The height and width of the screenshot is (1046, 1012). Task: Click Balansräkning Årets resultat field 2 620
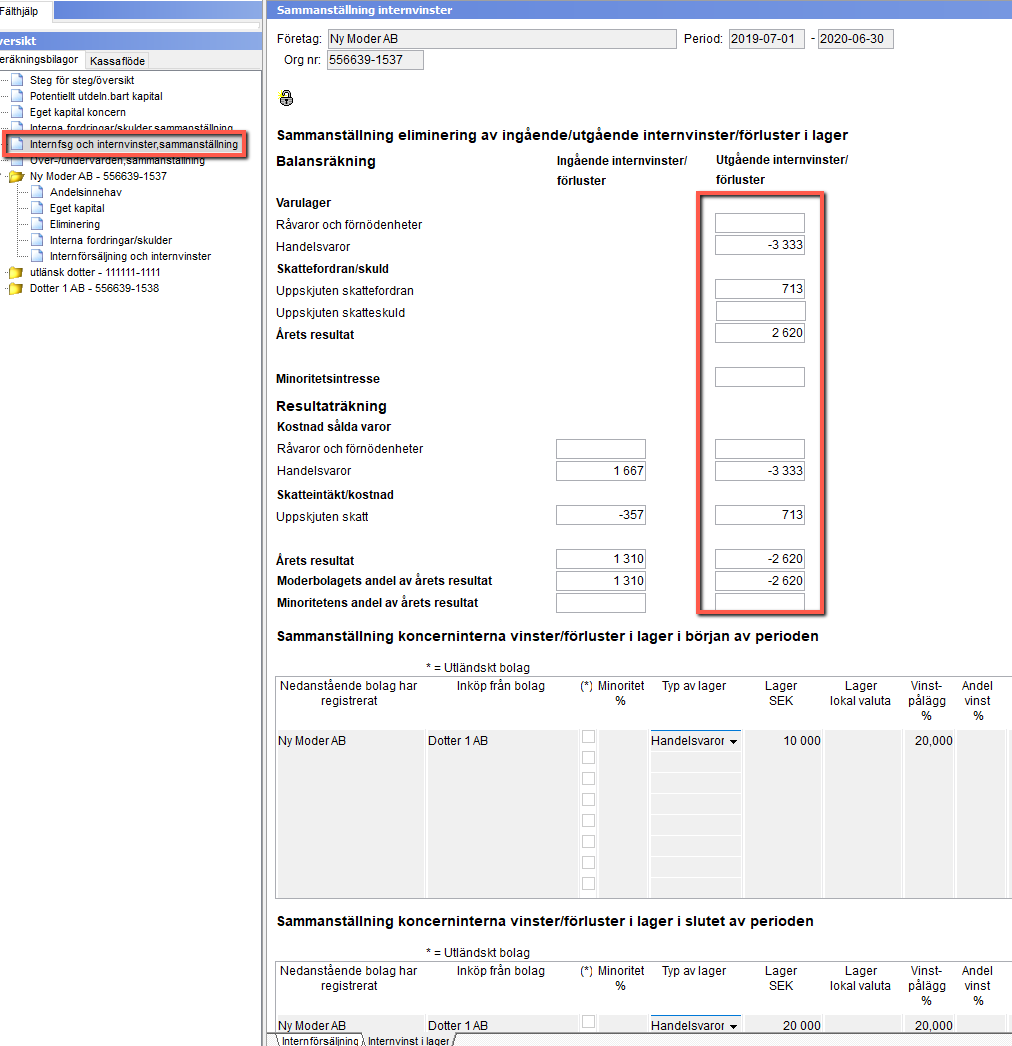pyautogui.click(x=760, y=333)
